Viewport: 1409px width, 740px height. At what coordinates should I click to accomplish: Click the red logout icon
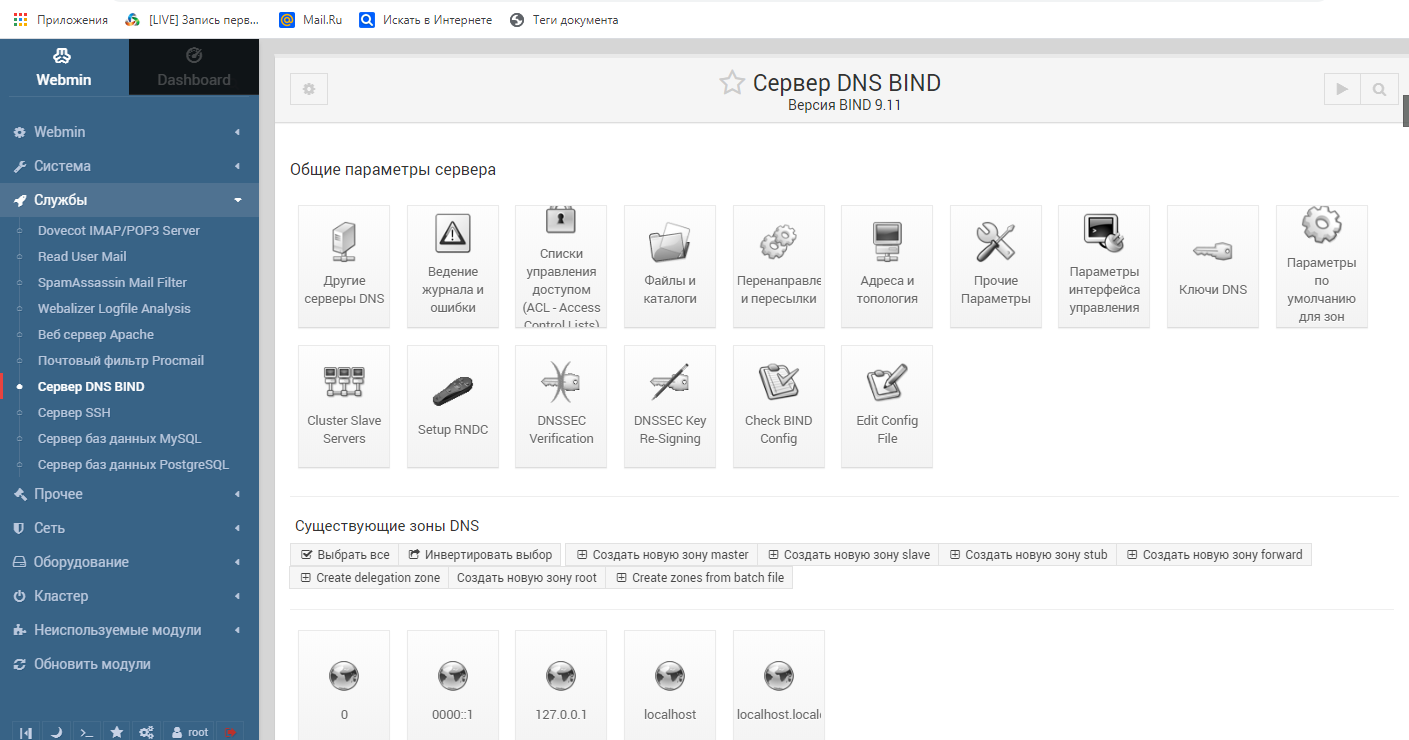231,732
